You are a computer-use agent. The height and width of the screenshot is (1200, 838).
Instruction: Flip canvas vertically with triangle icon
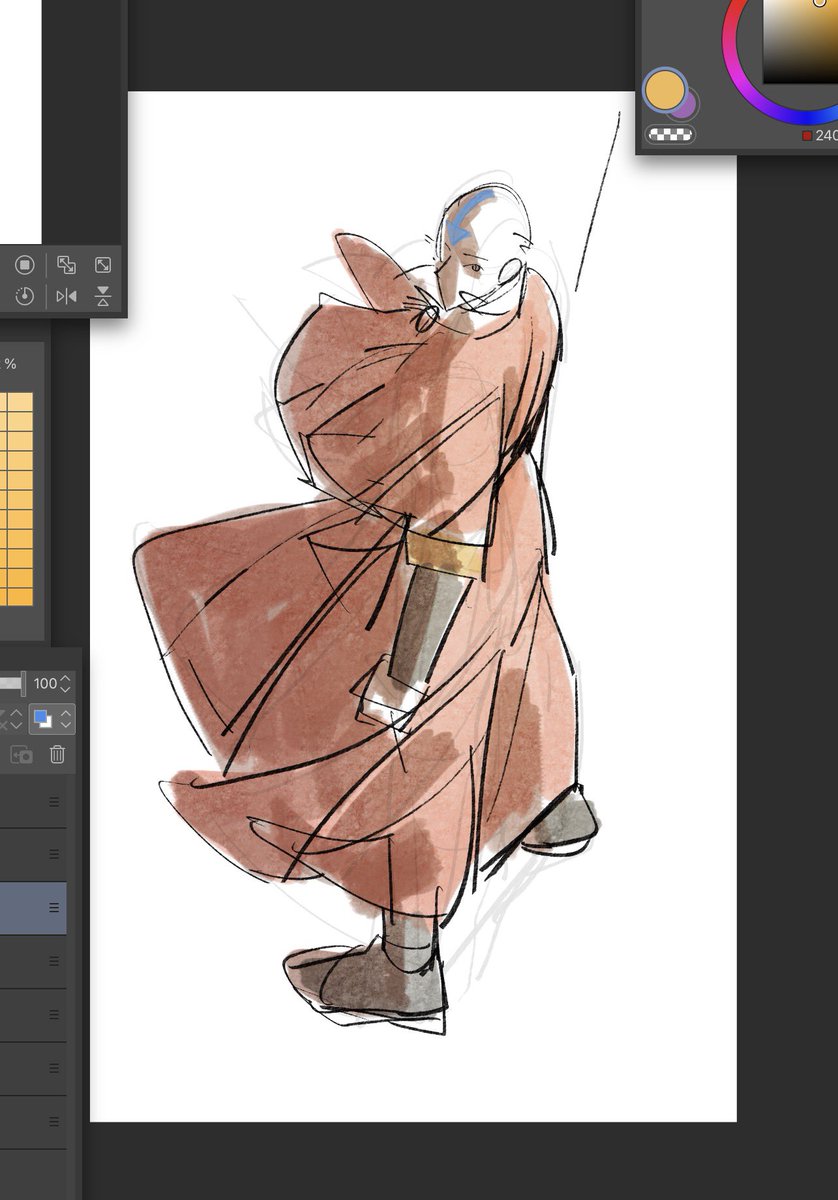click(x=103, y=296)
